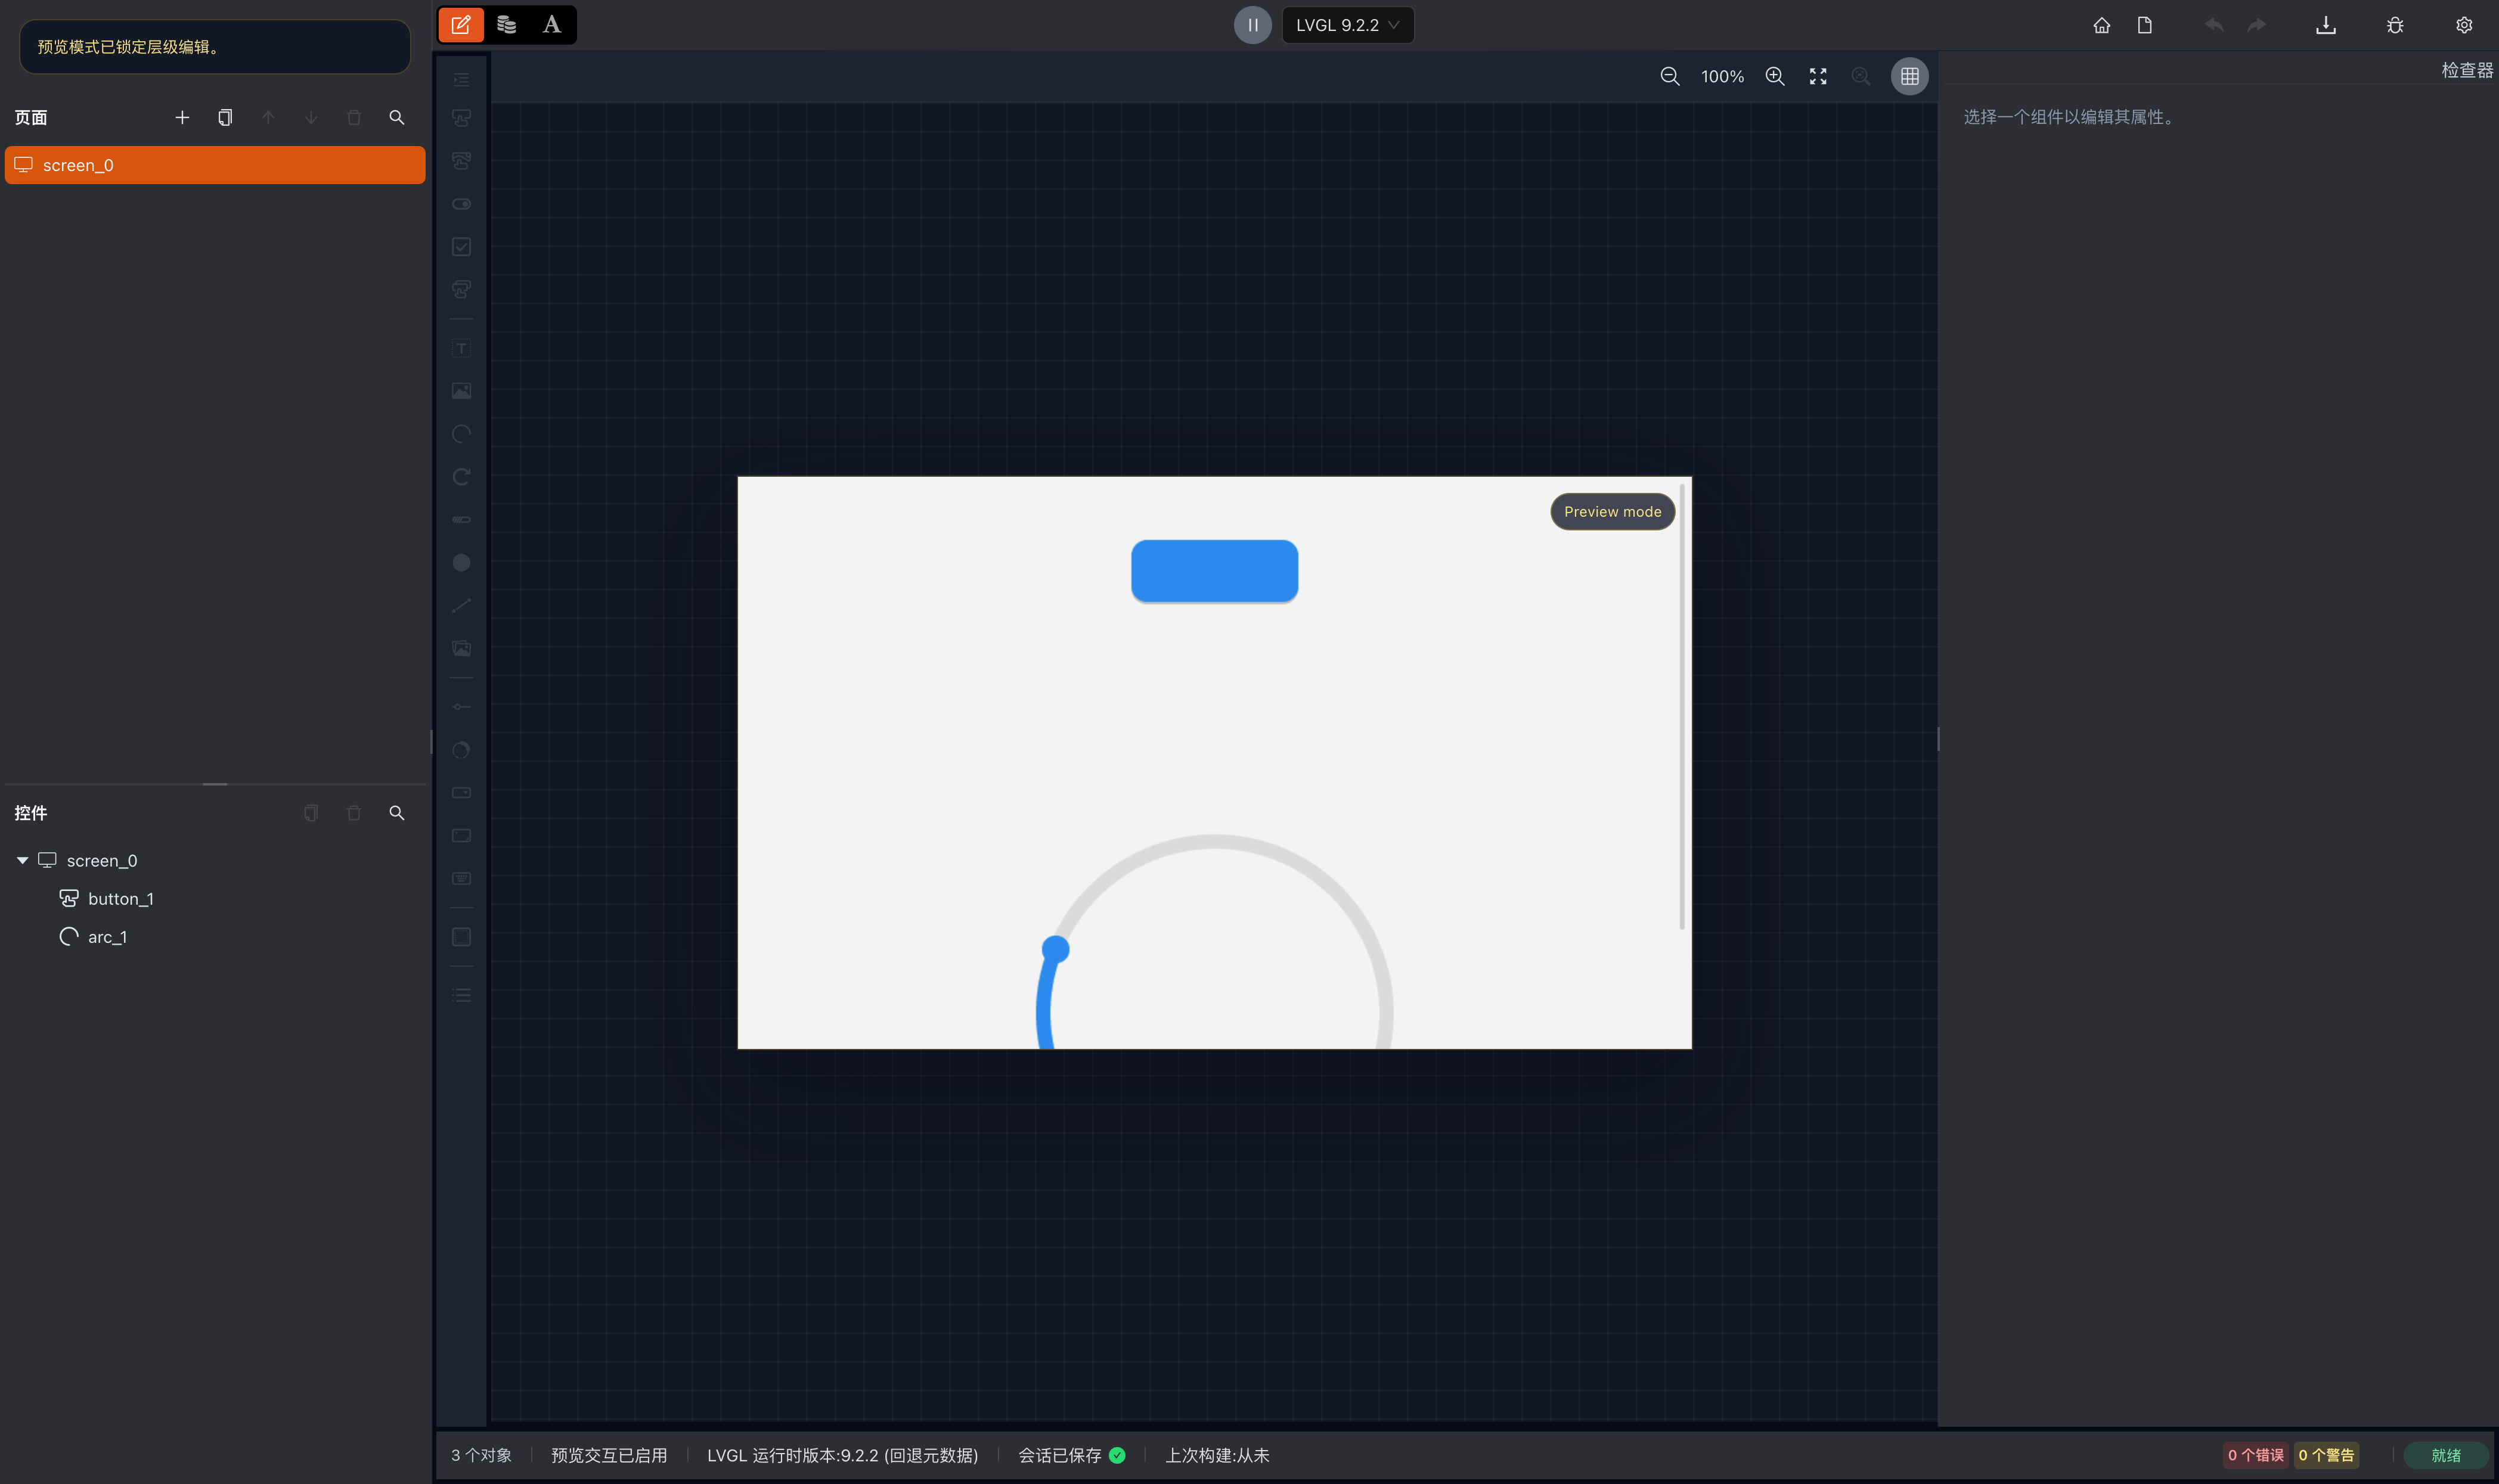The width and height of the screenshot is (2499, 1484).
Task: Open the debug bug icon
Action: (x=2395, y=25)
